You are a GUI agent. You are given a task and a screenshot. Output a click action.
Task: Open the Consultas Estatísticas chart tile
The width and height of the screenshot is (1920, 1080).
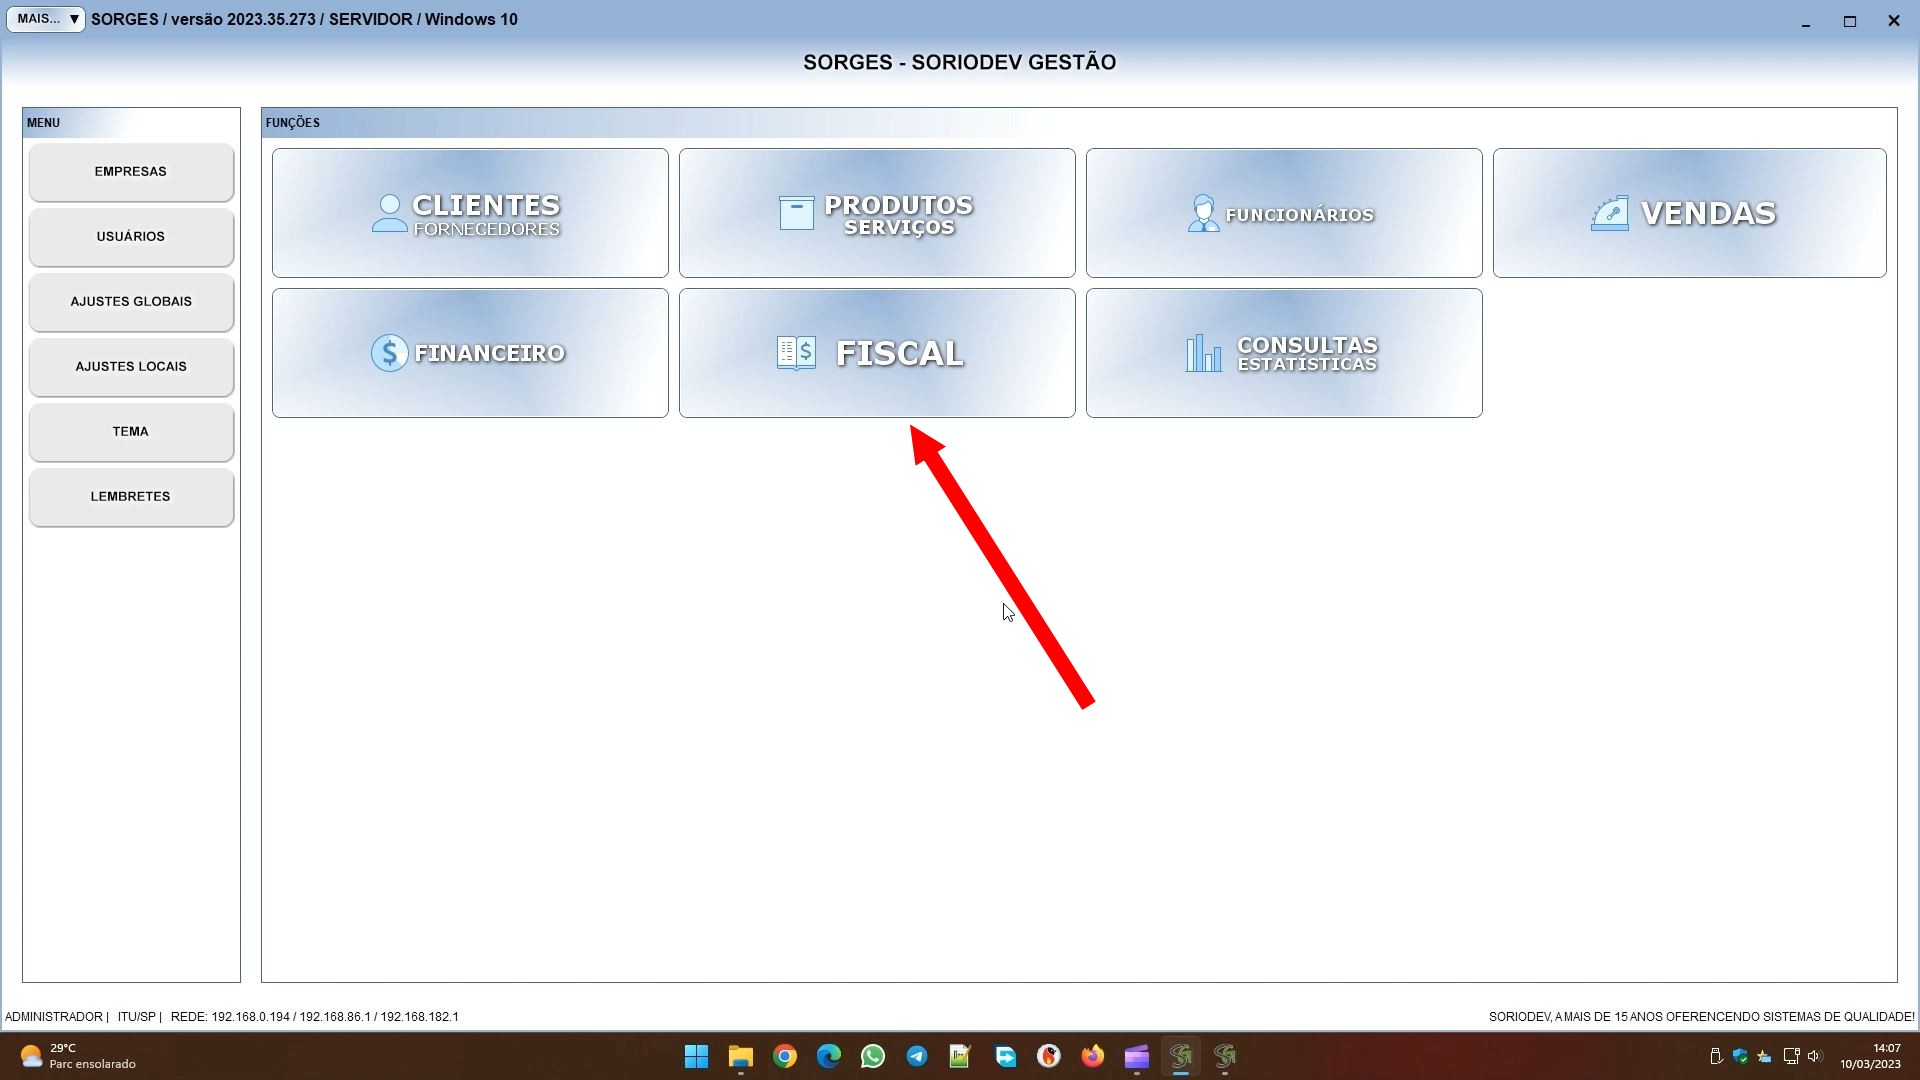tap(1284, 353)
